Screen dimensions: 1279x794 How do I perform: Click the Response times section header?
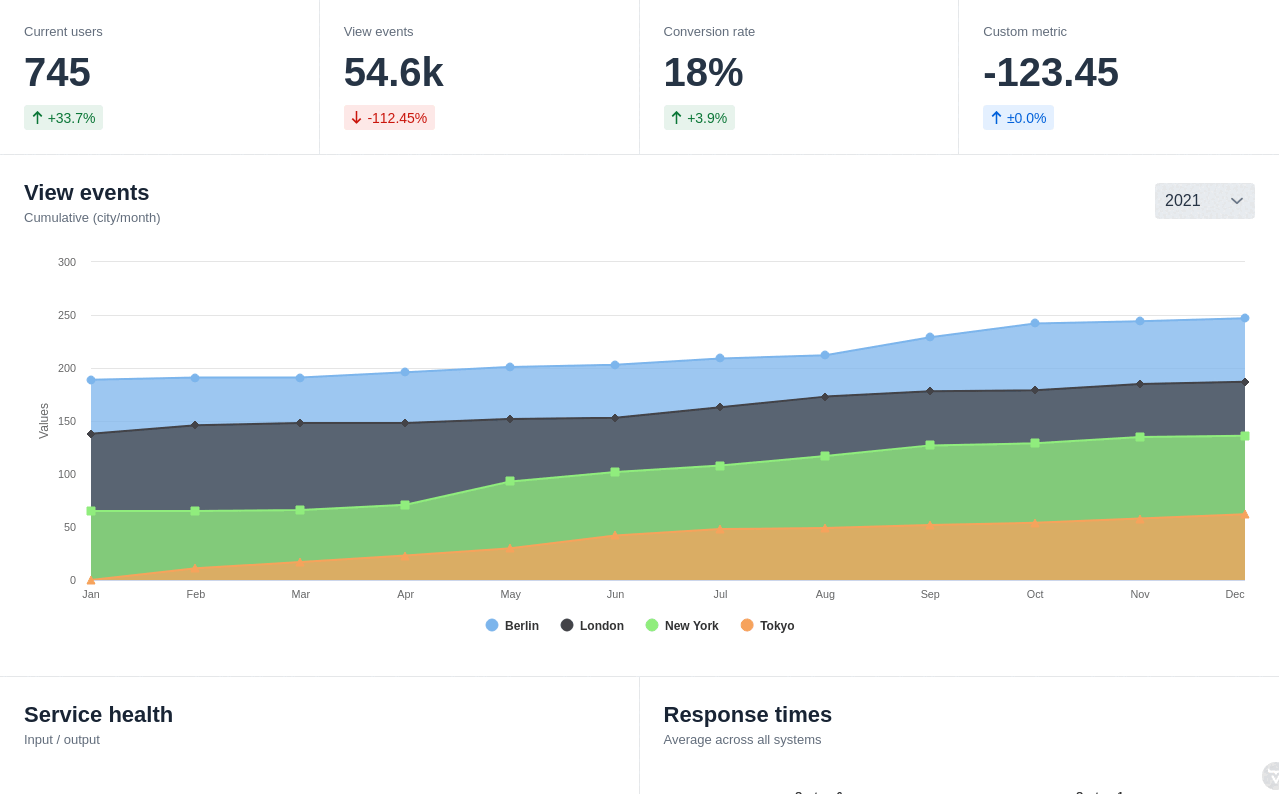[x=747, y=714]
